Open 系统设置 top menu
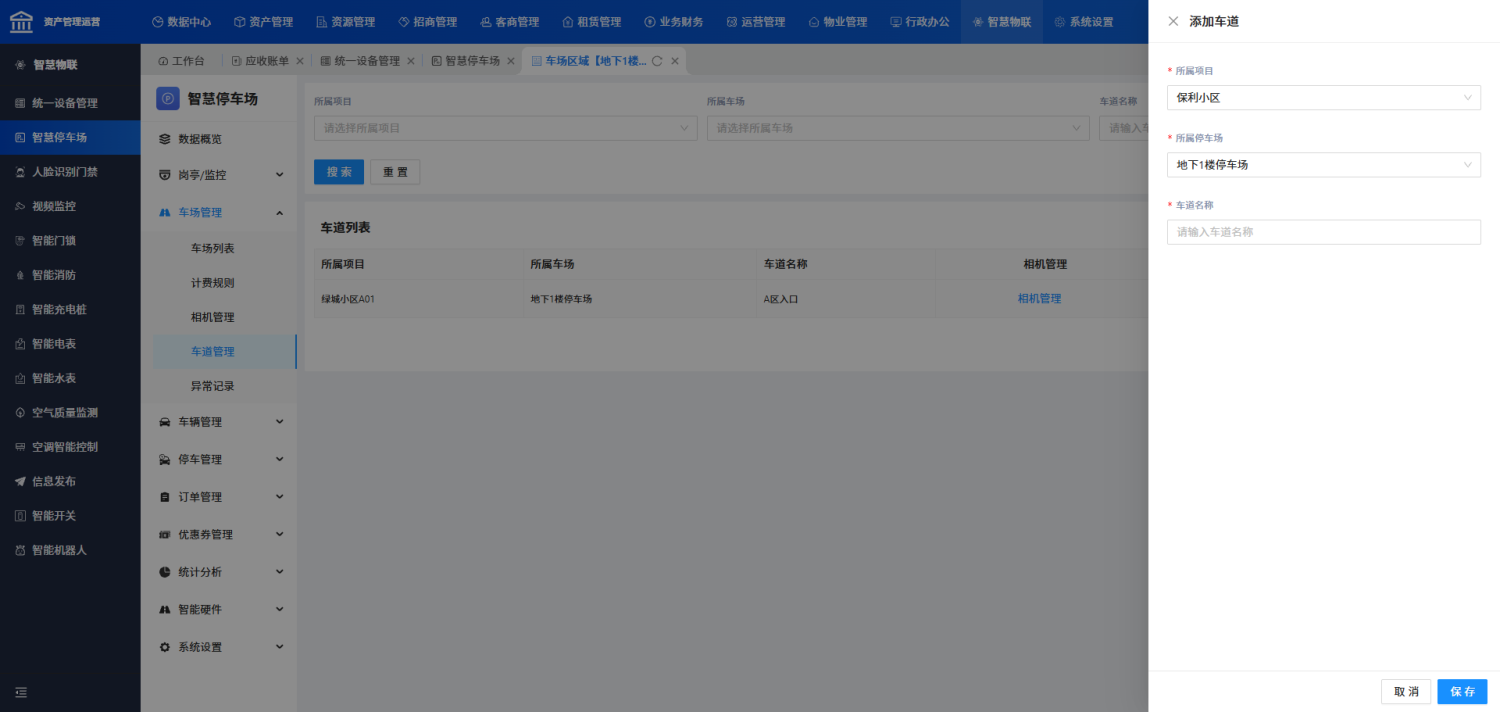The image size is (1500, 712). (1083, 22)
